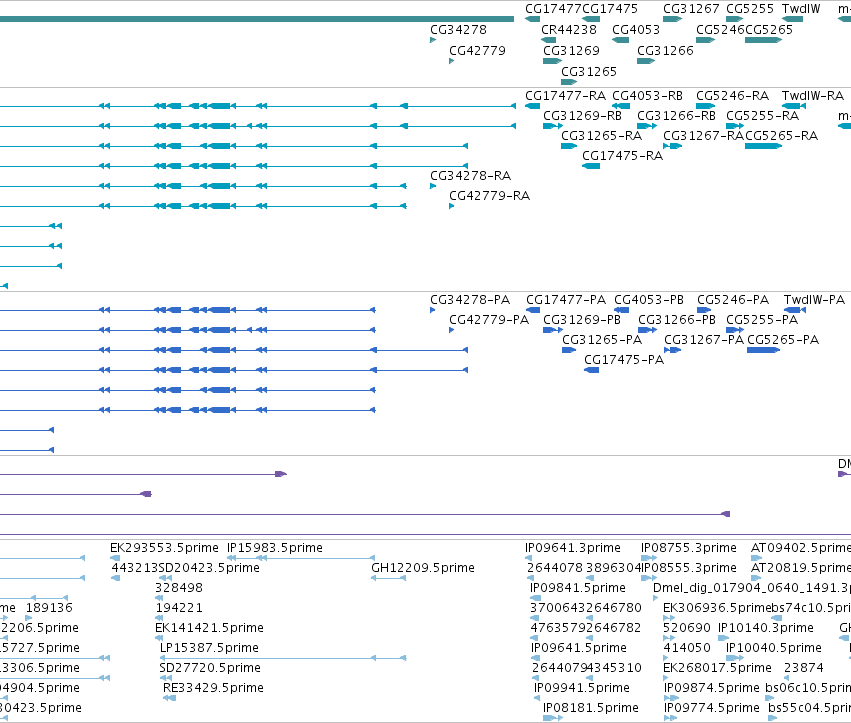This screenshot has width=851, height=723.
Task: Click transcript CG5265-RA
Action: tap(782, 136)
